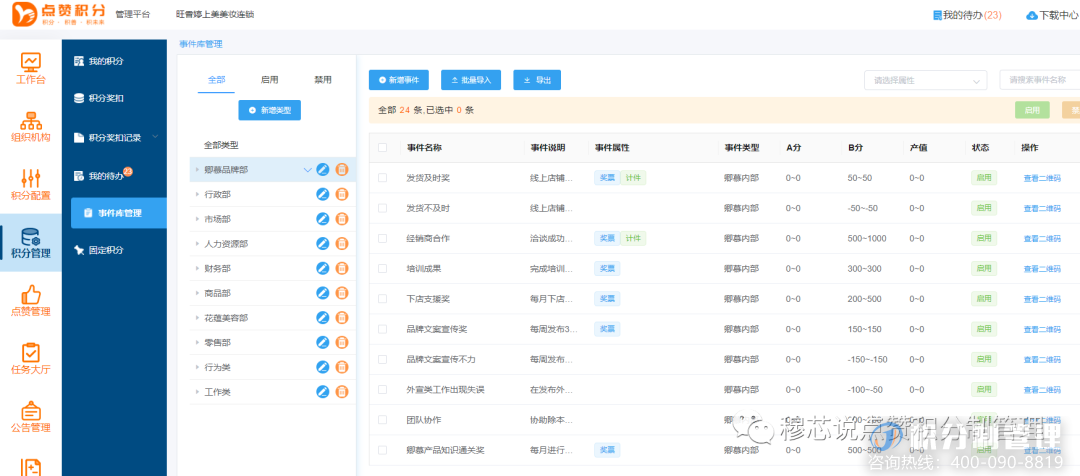Open 工作台 in the left sidebar
The height and width of the screenshot is (476, 1080).
pyautogui.click(x=31, y=69)
